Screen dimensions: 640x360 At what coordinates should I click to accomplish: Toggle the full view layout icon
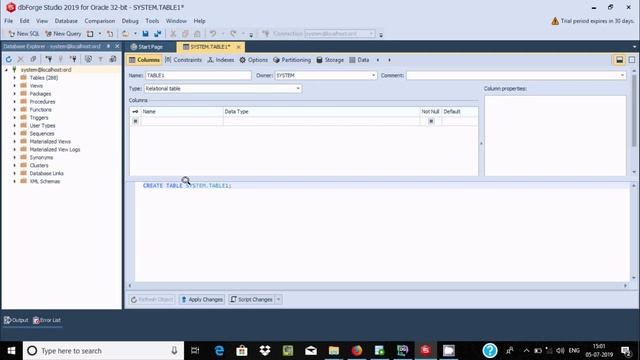(631, 60)
